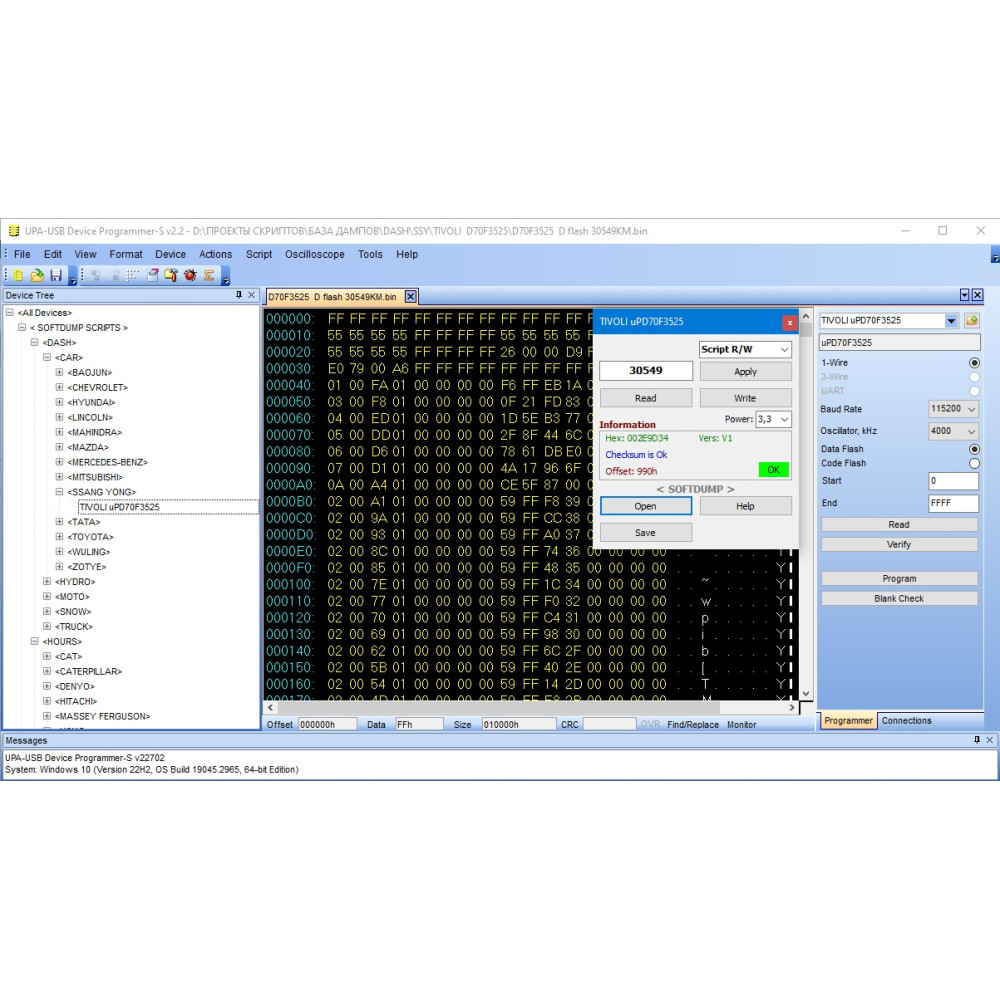Click the window with pink eraser toolbar icon

(x=152, y=276)
